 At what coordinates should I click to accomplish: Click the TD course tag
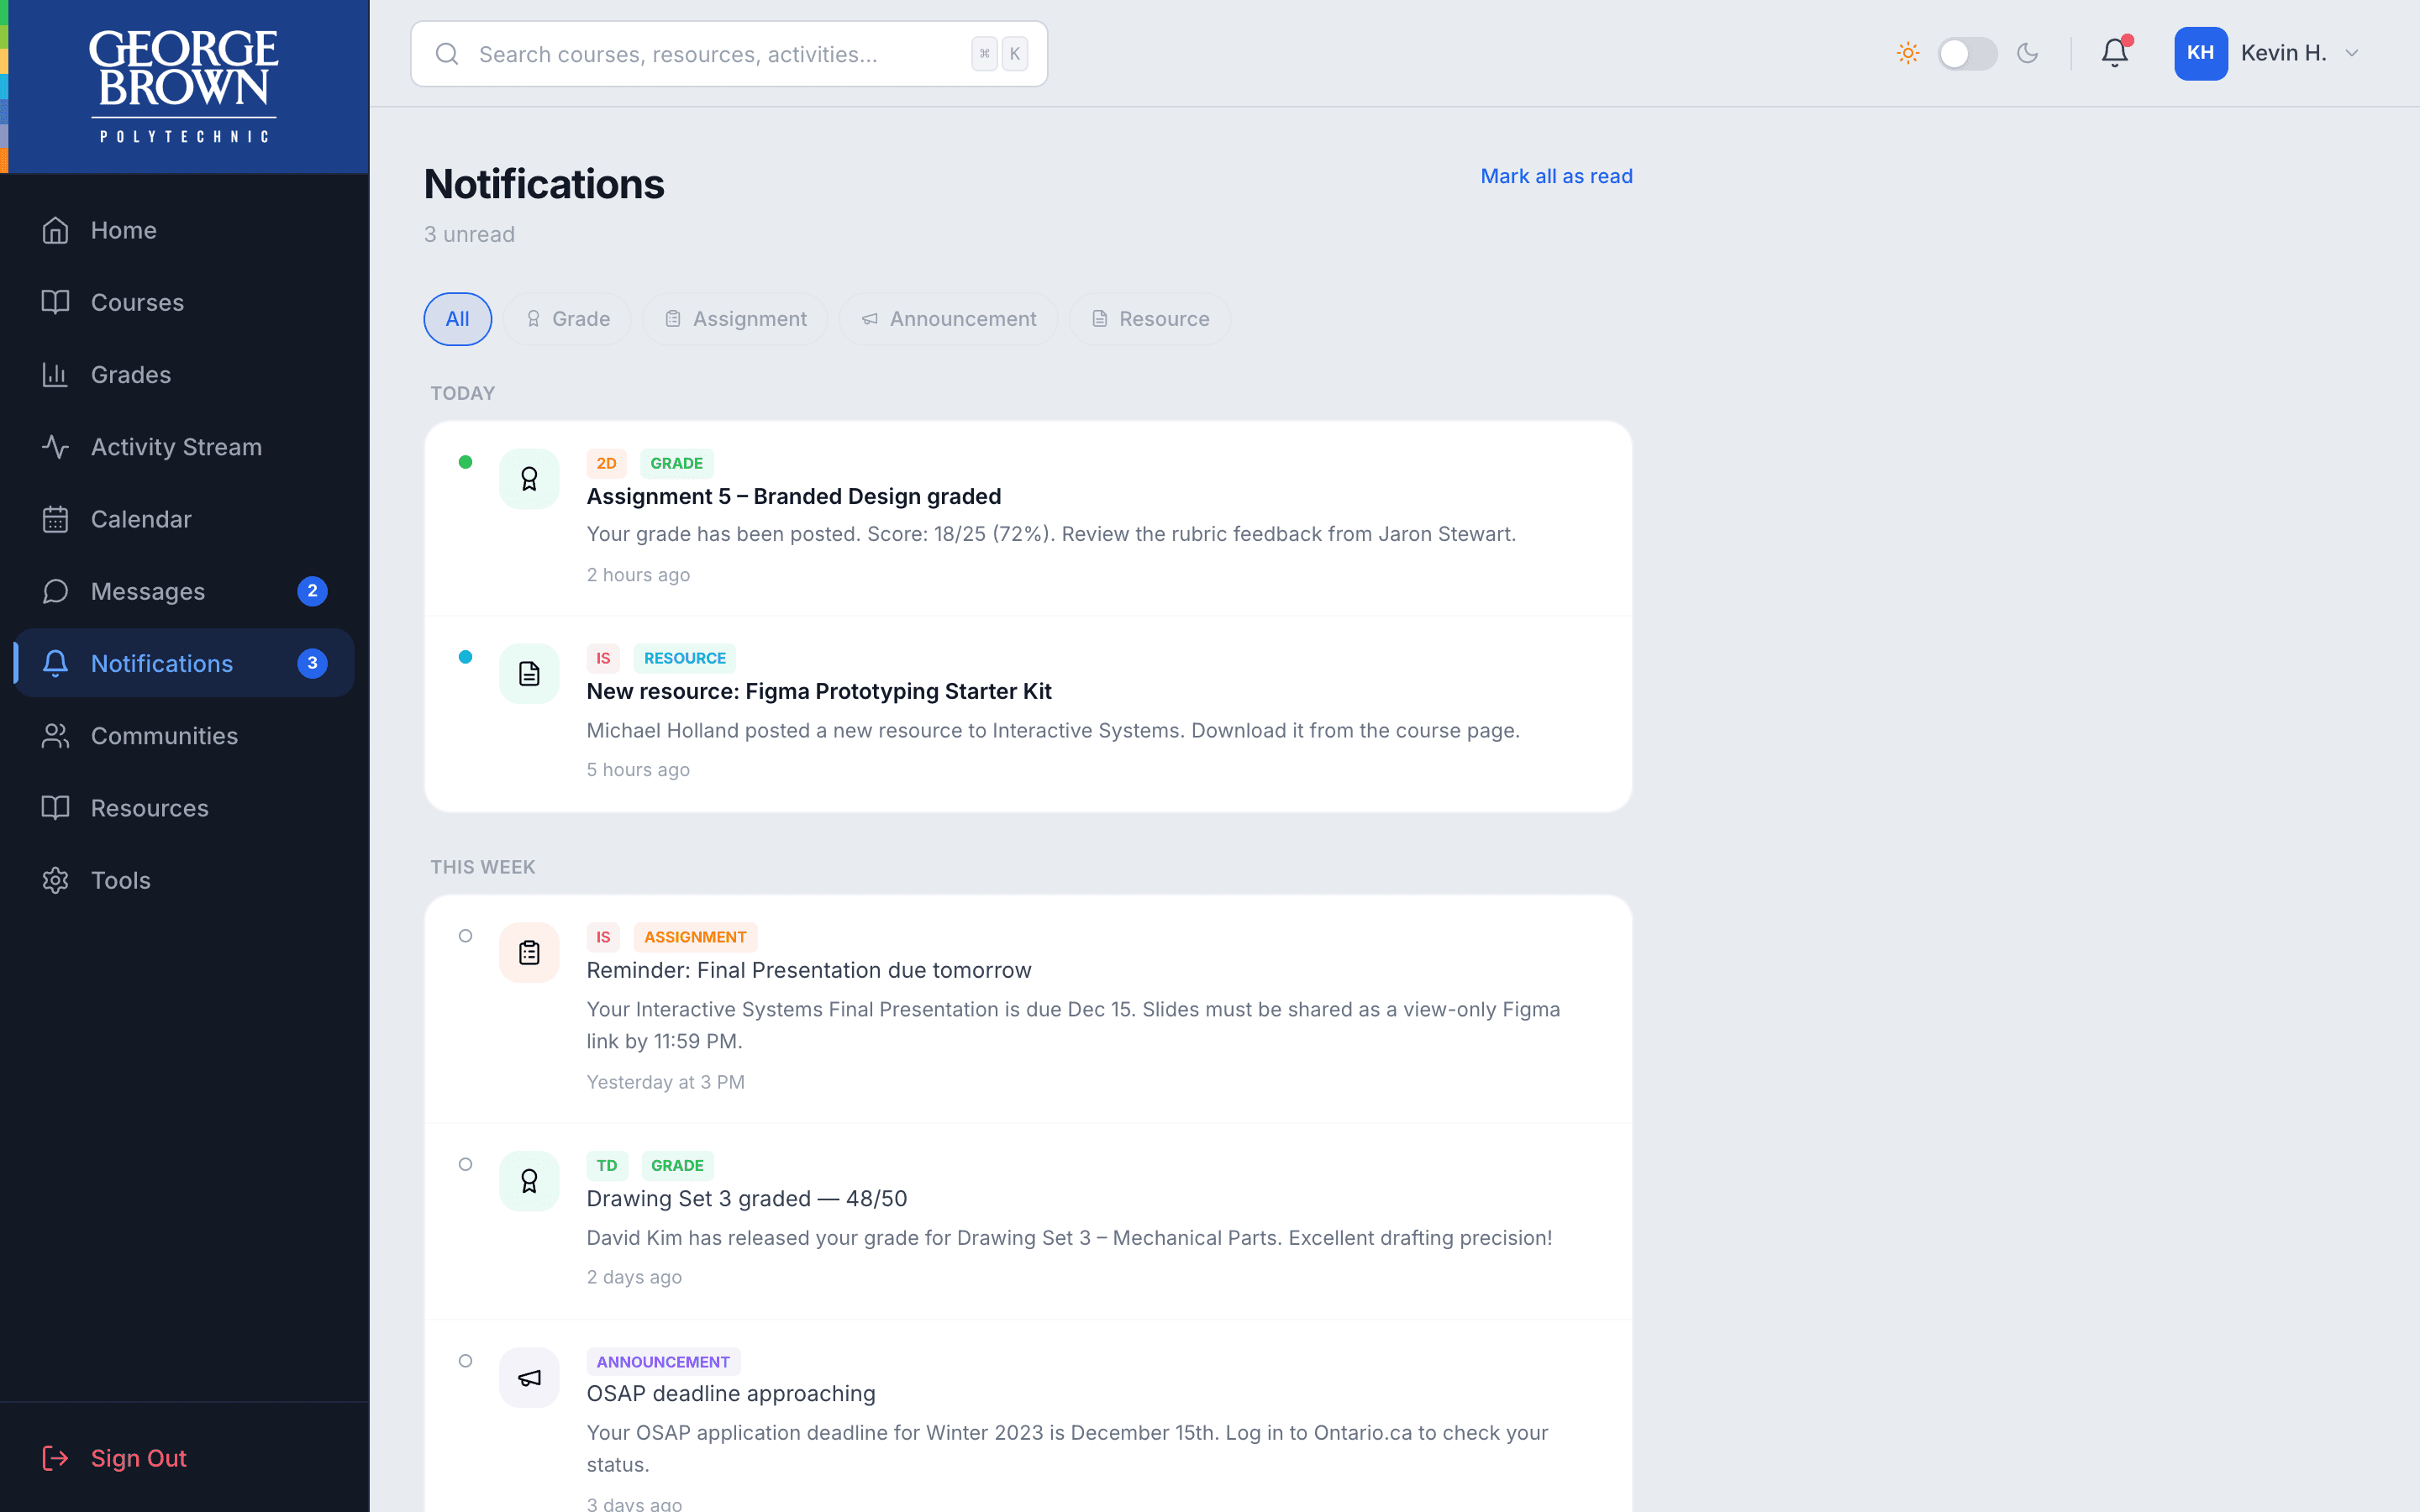606,1165
